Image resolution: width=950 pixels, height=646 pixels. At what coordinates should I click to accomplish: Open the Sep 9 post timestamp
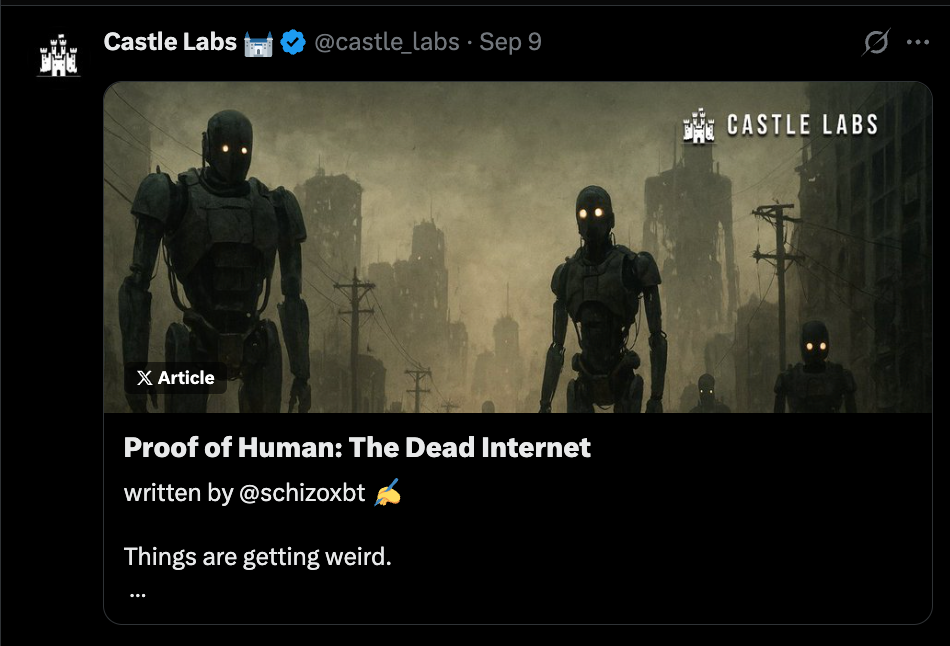pos(510,42)
